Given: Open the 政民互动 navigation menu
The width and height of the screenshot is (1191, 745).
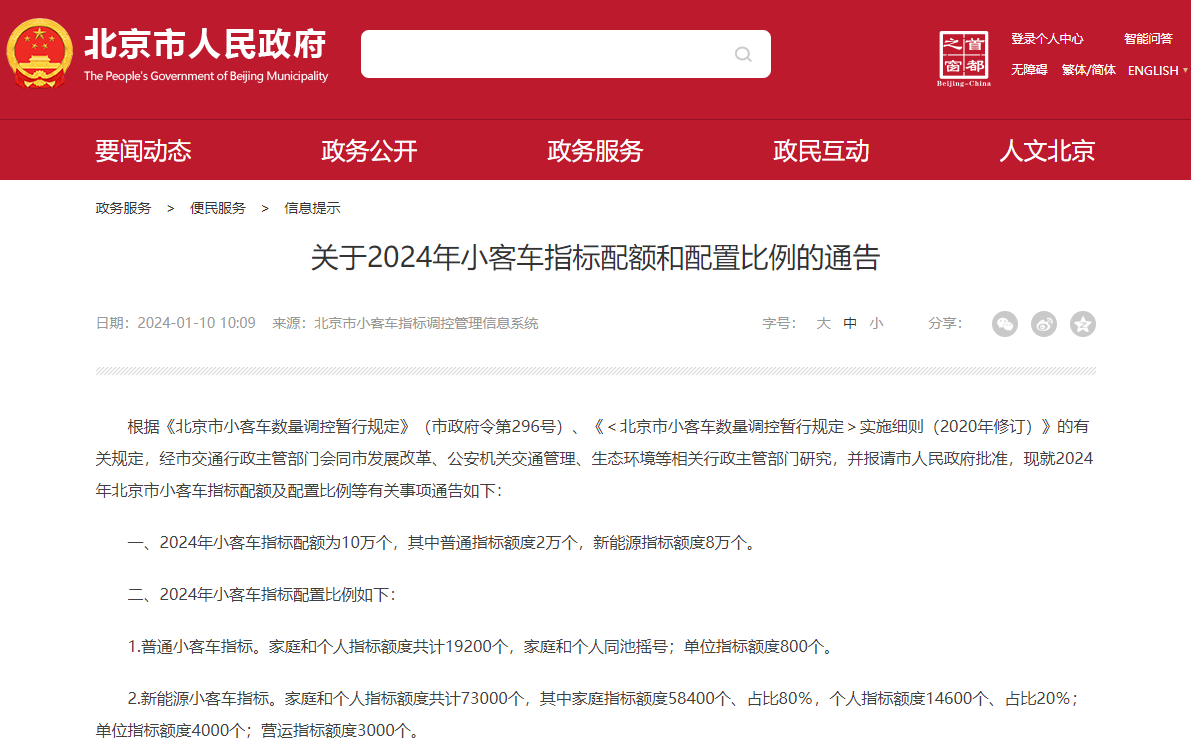Looking at the screenshot, I should point(821,150).
